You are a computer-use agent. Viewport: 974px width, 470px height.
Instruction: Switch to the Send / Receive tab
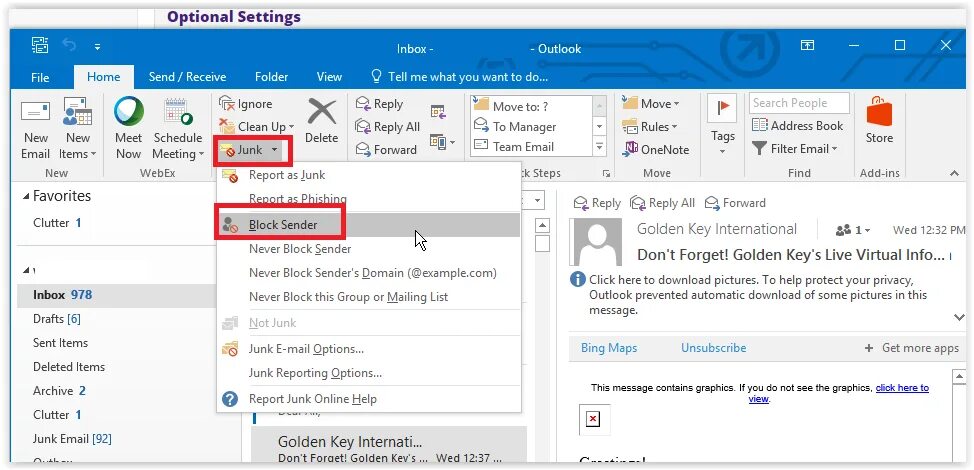click(x=187, y=77)
